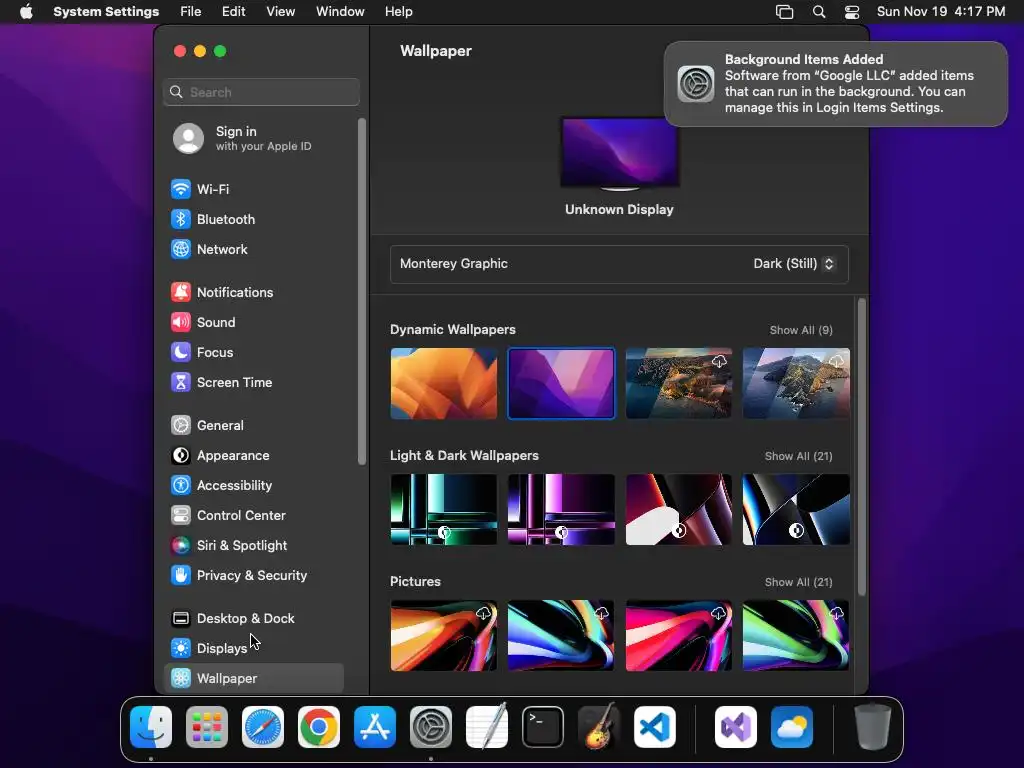1024x768 pixels.
Task: Show all 9 Dynamic Wallpapers
Action: [801, 330]
